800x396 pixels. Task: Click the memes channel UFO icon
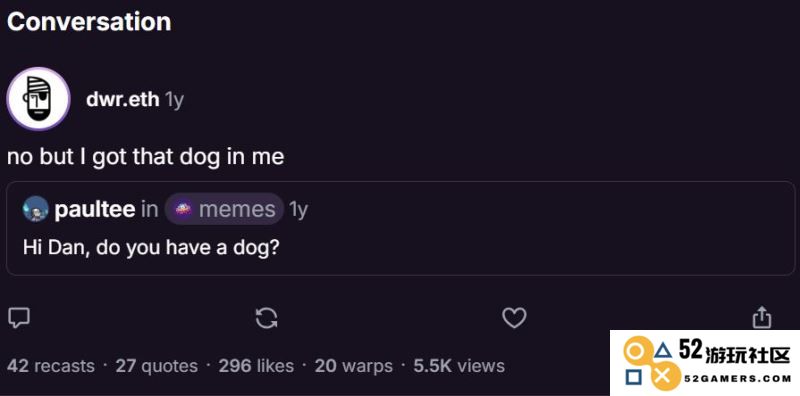(183, 209)
